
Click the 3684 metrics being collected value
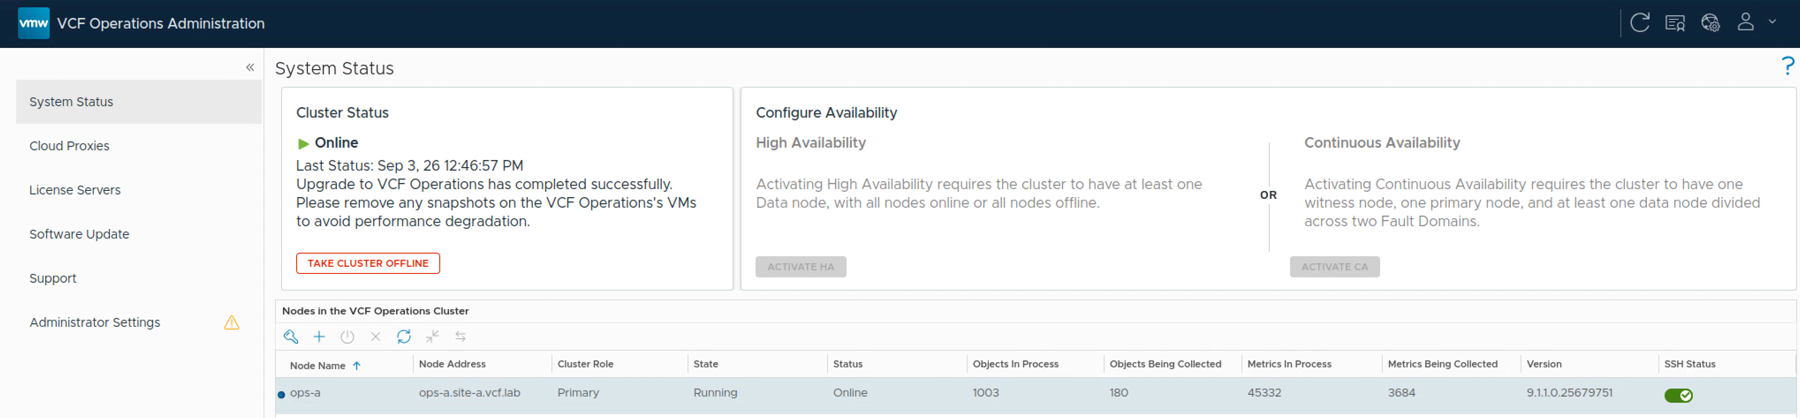coord(1401,393)
